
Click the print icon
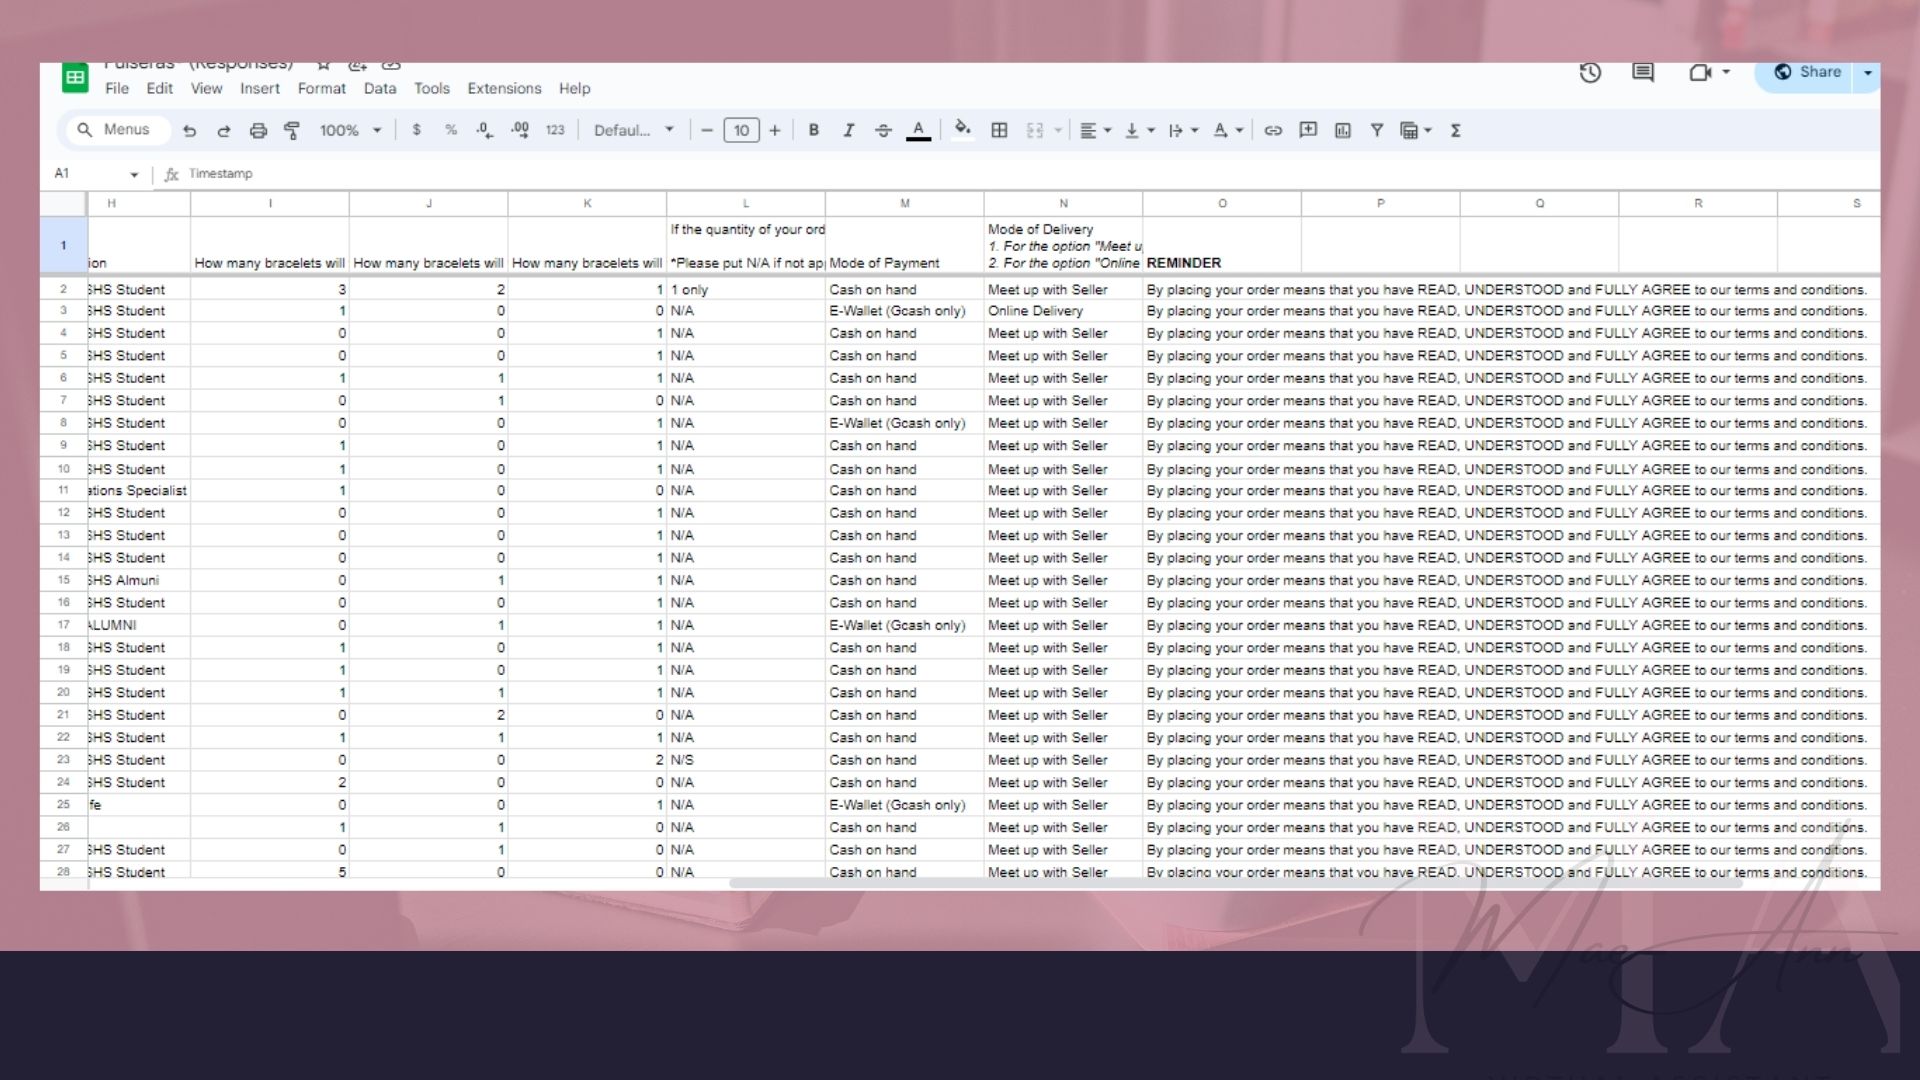[x=258, y=130]
